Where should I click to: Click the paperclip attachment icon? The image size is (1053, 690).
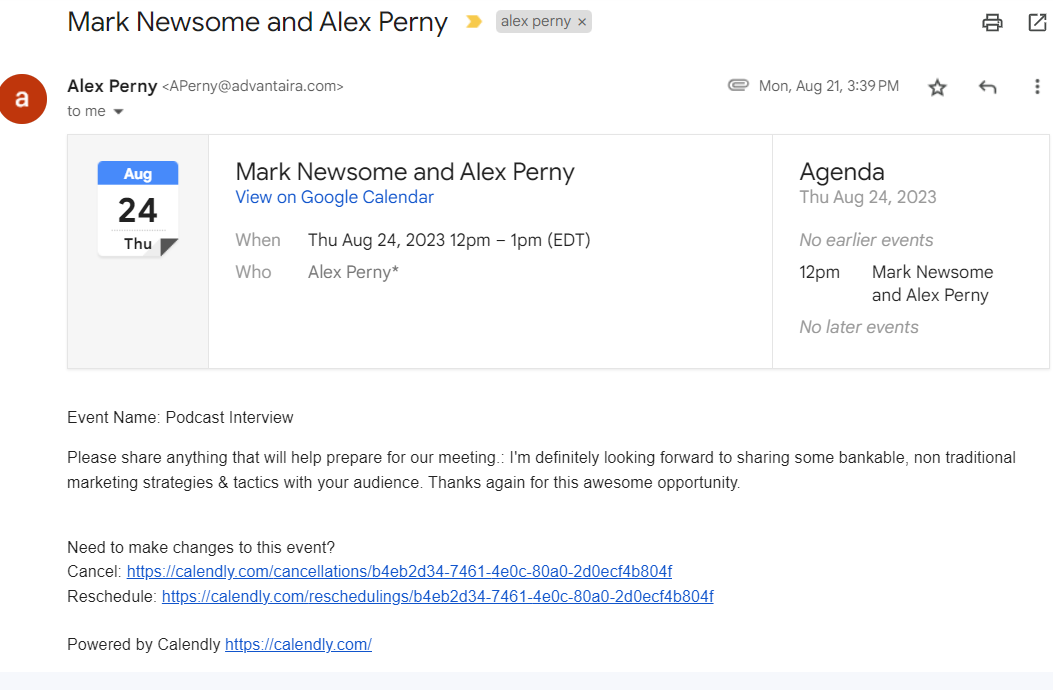(x=738, y=86)
